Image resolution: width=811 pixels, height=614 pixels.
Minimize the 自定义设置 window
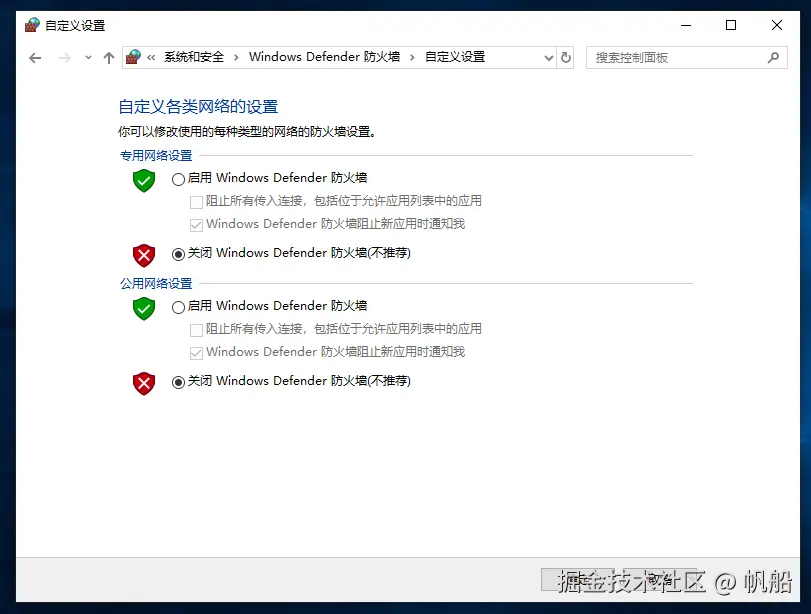(686, 25)
